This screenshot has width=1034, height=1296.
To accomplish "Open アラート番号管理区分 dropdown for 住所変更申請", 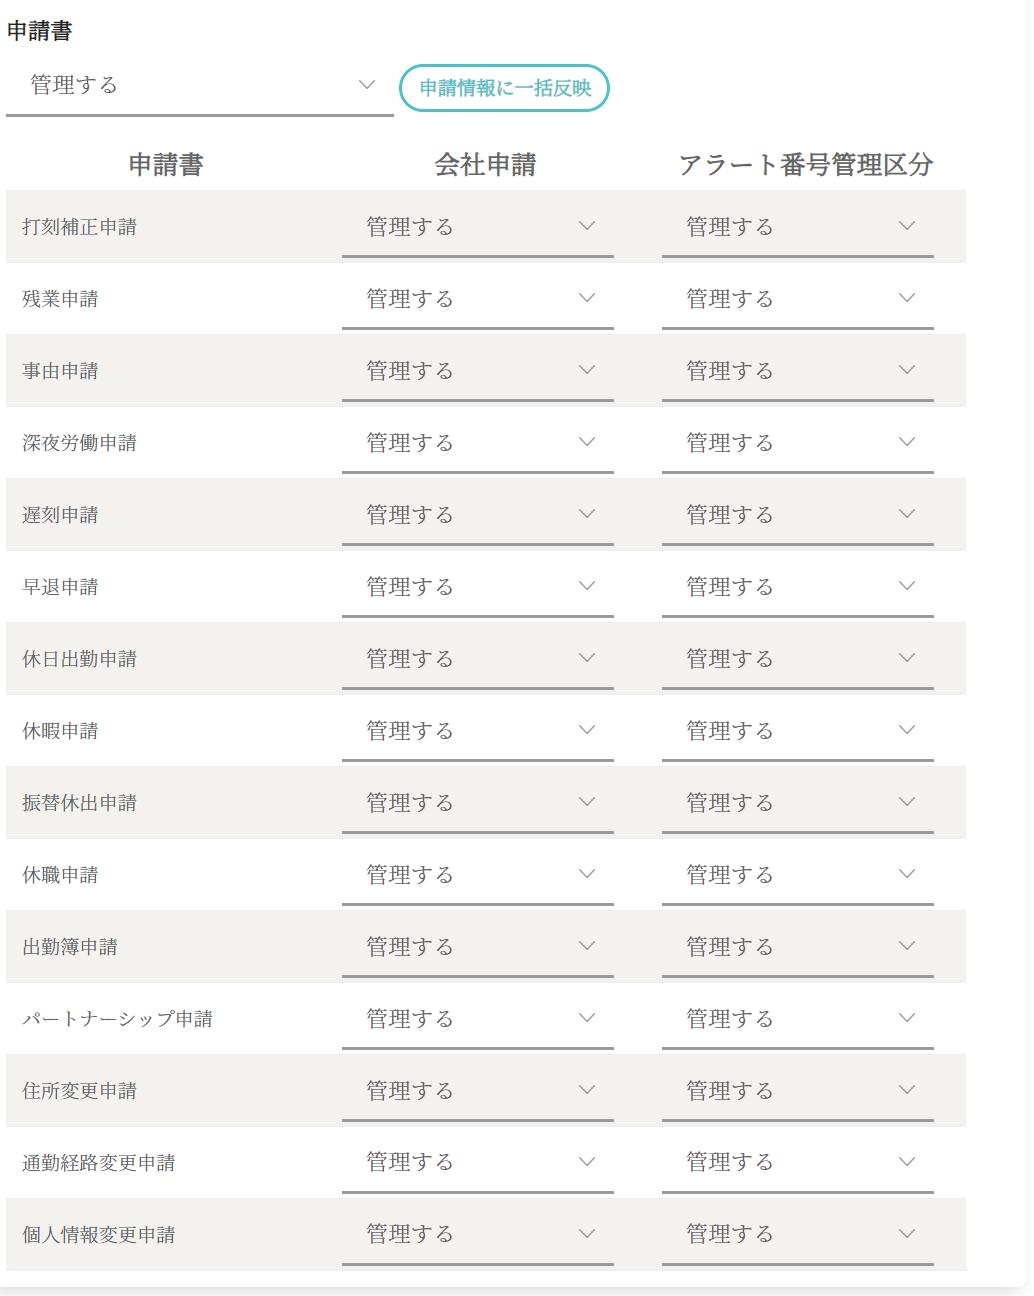I will 798,1091.
